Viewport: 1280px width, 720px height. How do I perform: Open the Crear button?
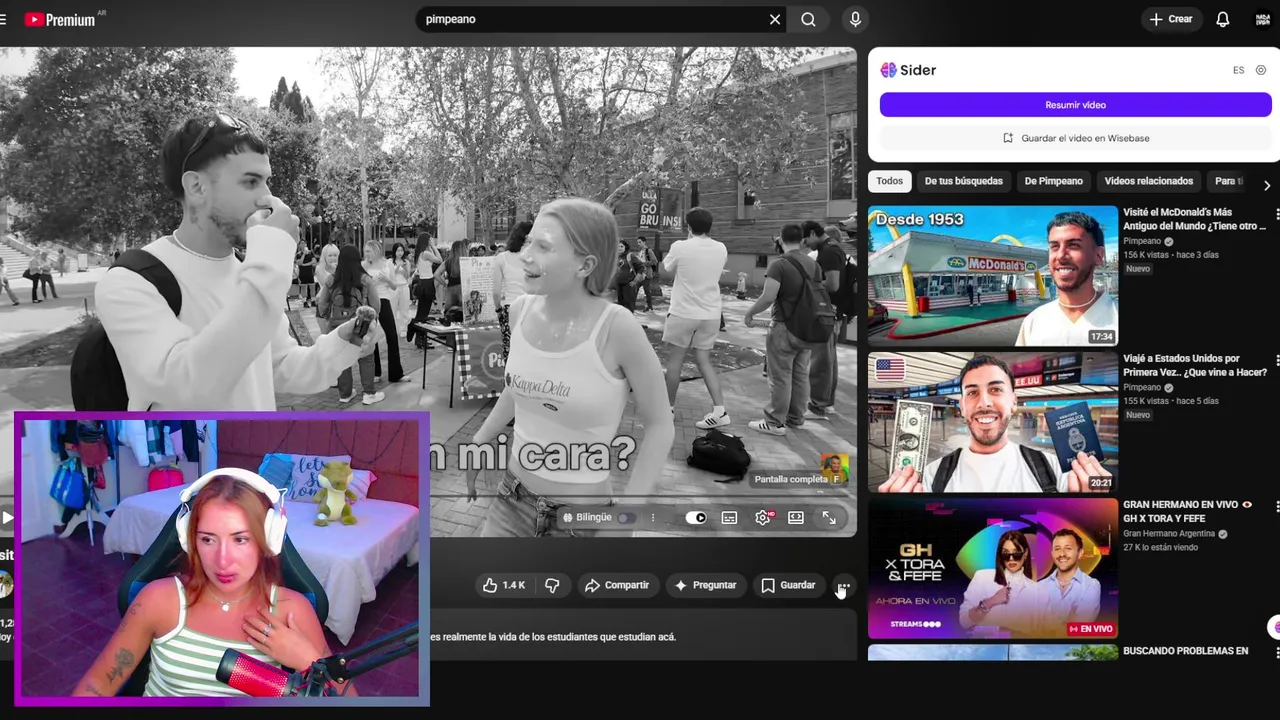[1171, 19]
